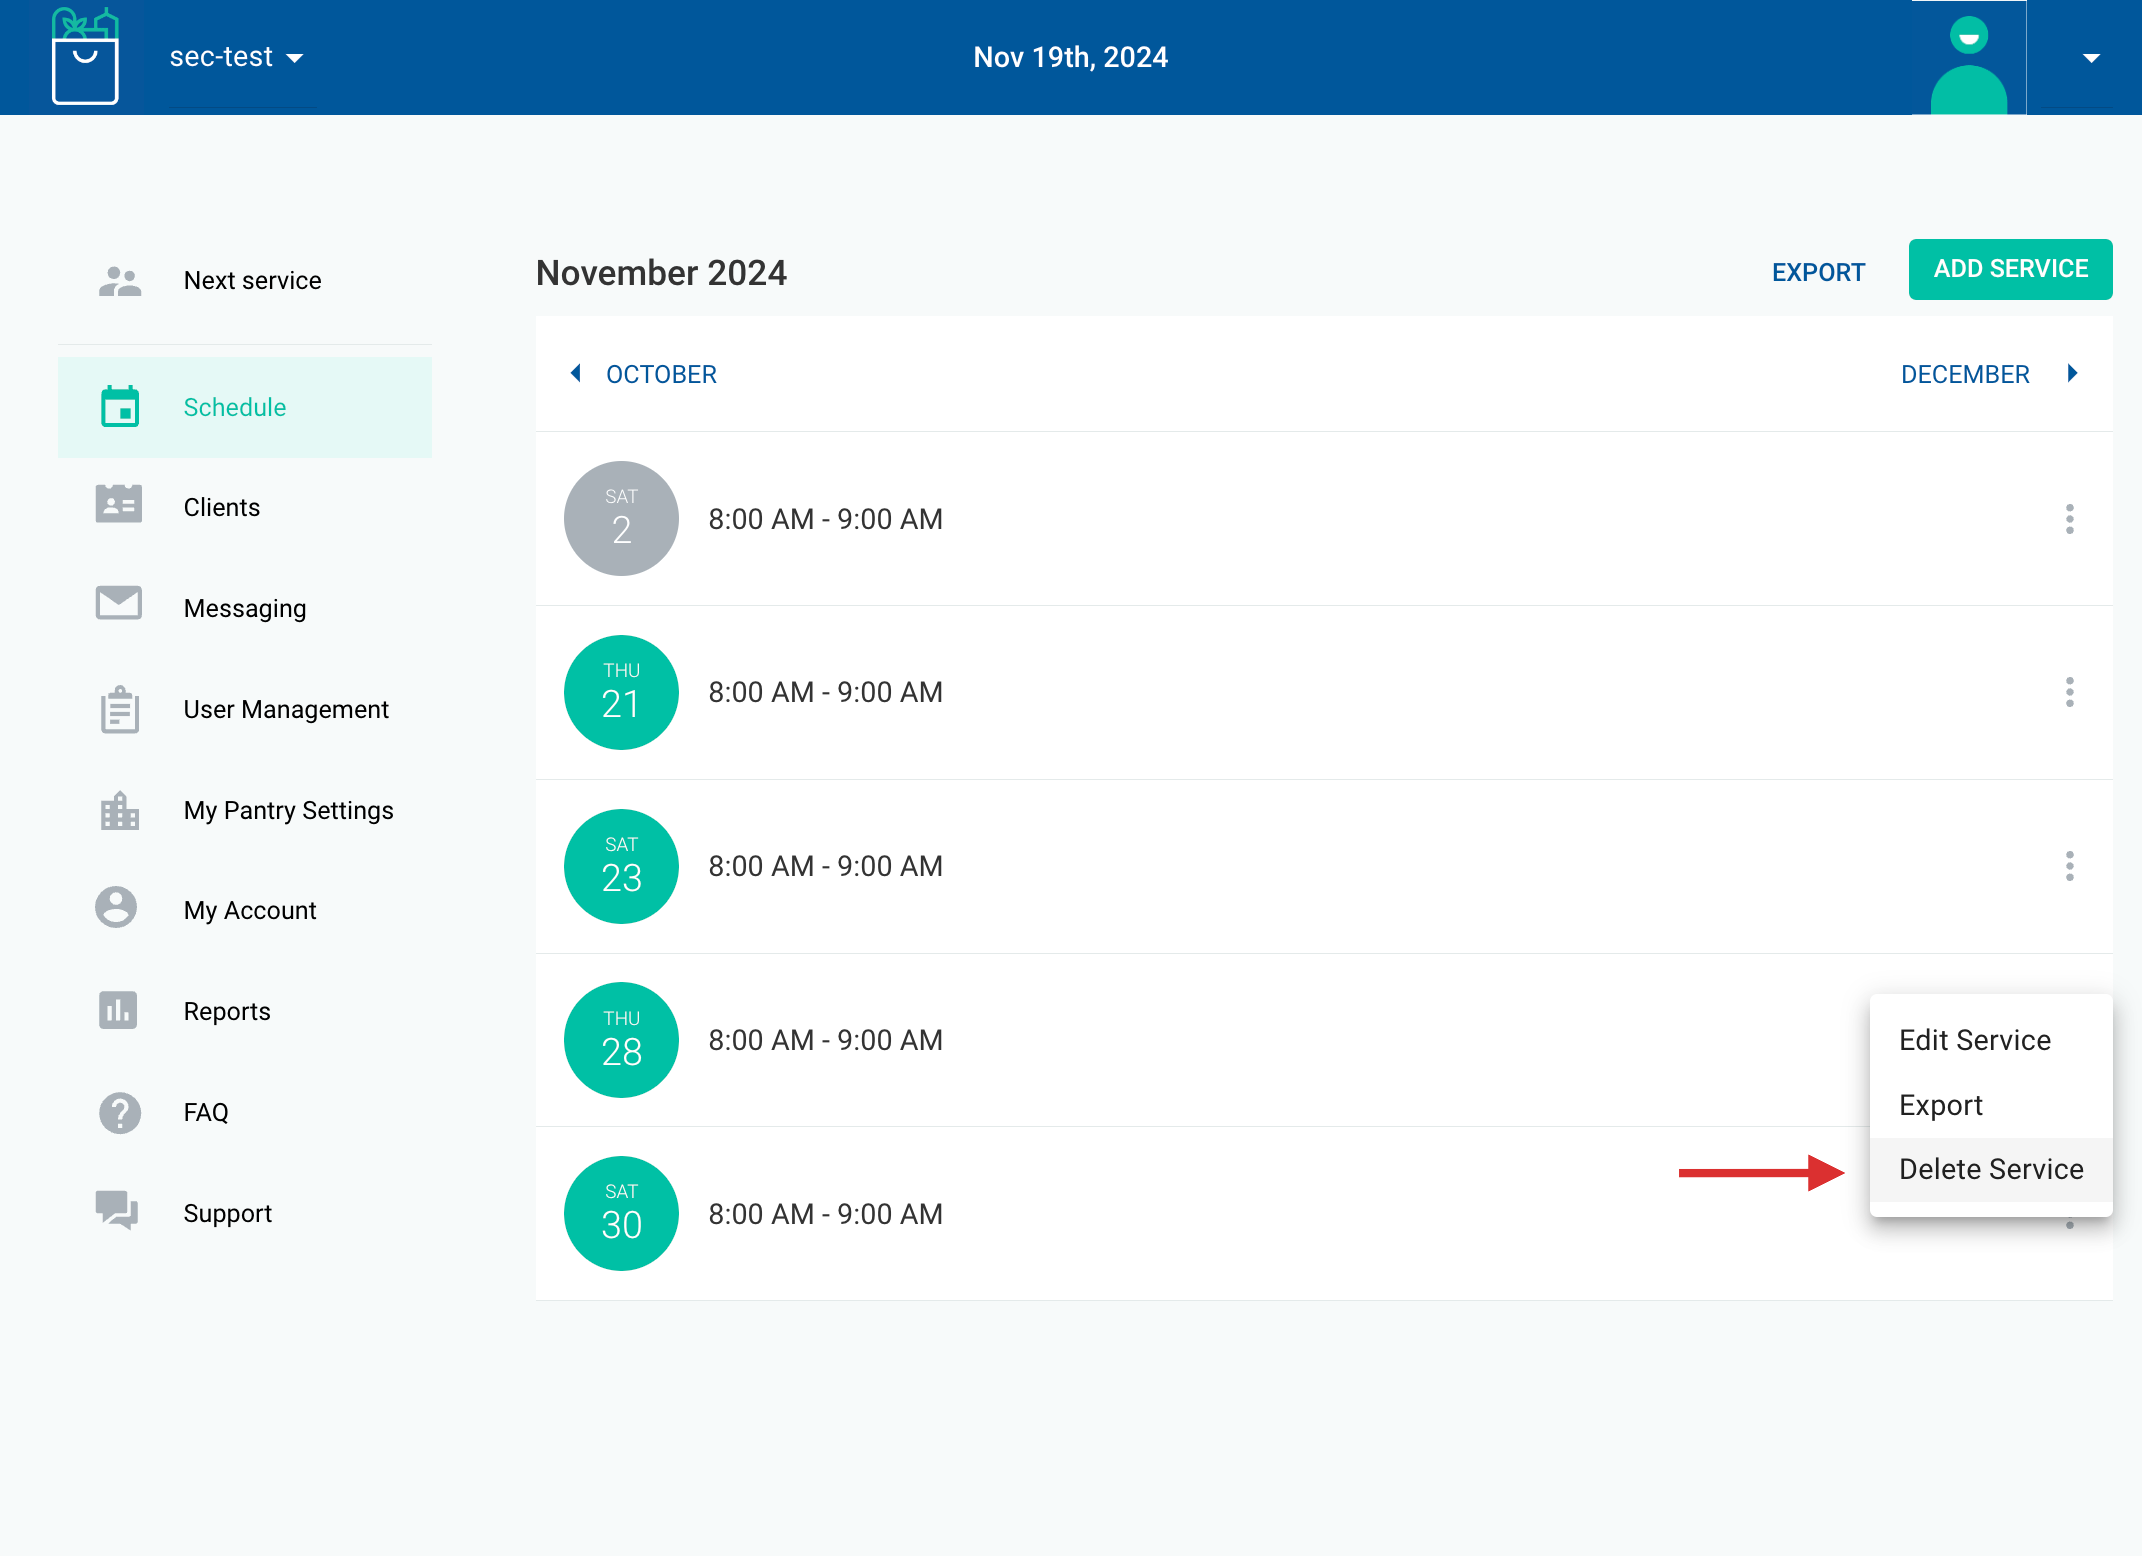Click the SAT 2 date circle
The height and width of the screenshot is (1556, 2142).
tap(621, 518)
